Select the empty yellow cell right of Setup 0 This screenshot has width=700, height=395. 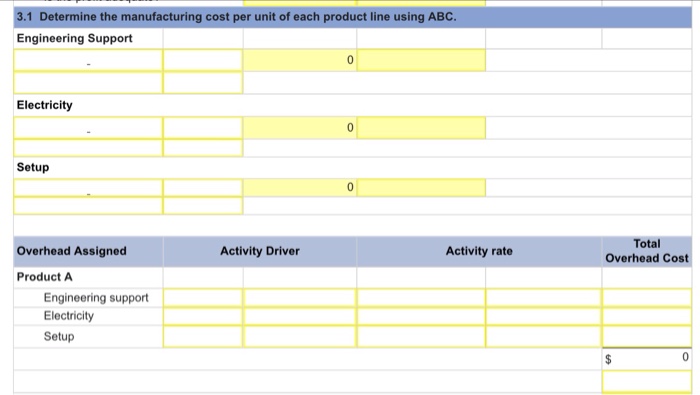click(x=421, y=188)
